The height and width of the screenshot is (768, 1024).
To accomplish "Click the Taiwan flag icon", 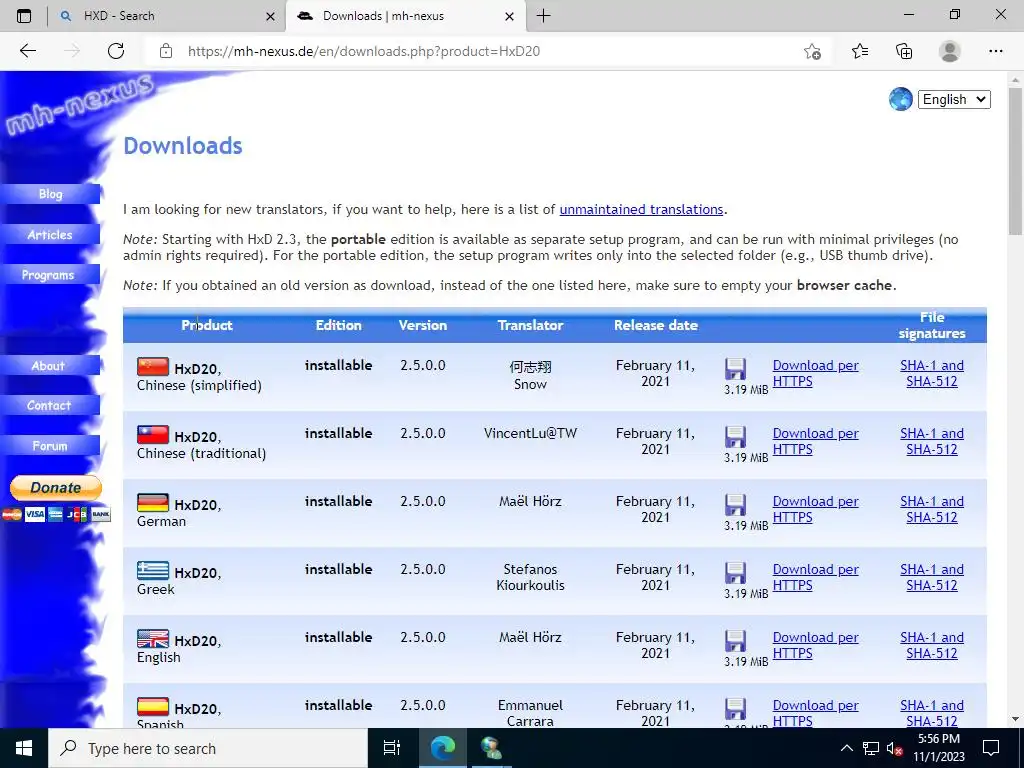I will (153, 434).
